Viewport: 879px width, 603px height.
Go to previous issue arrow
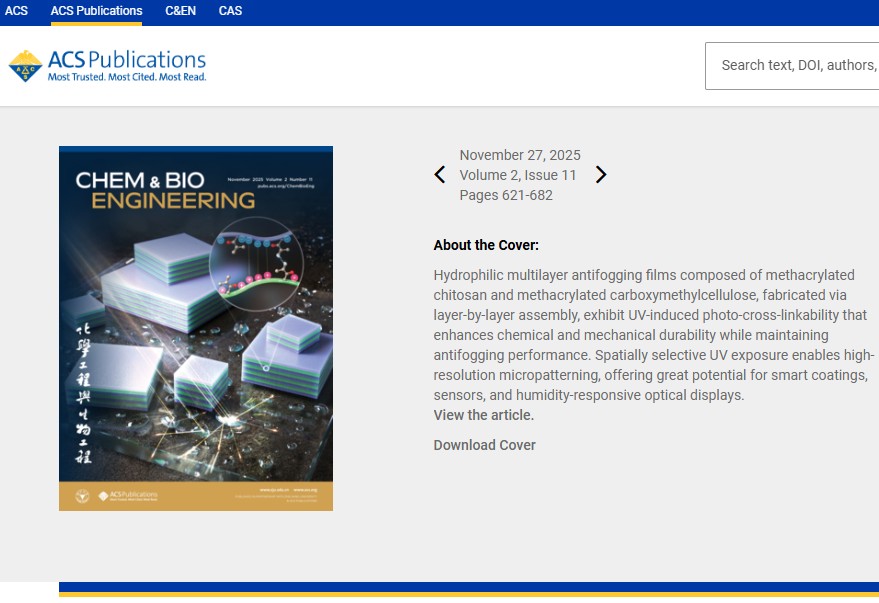pos(440,175)
